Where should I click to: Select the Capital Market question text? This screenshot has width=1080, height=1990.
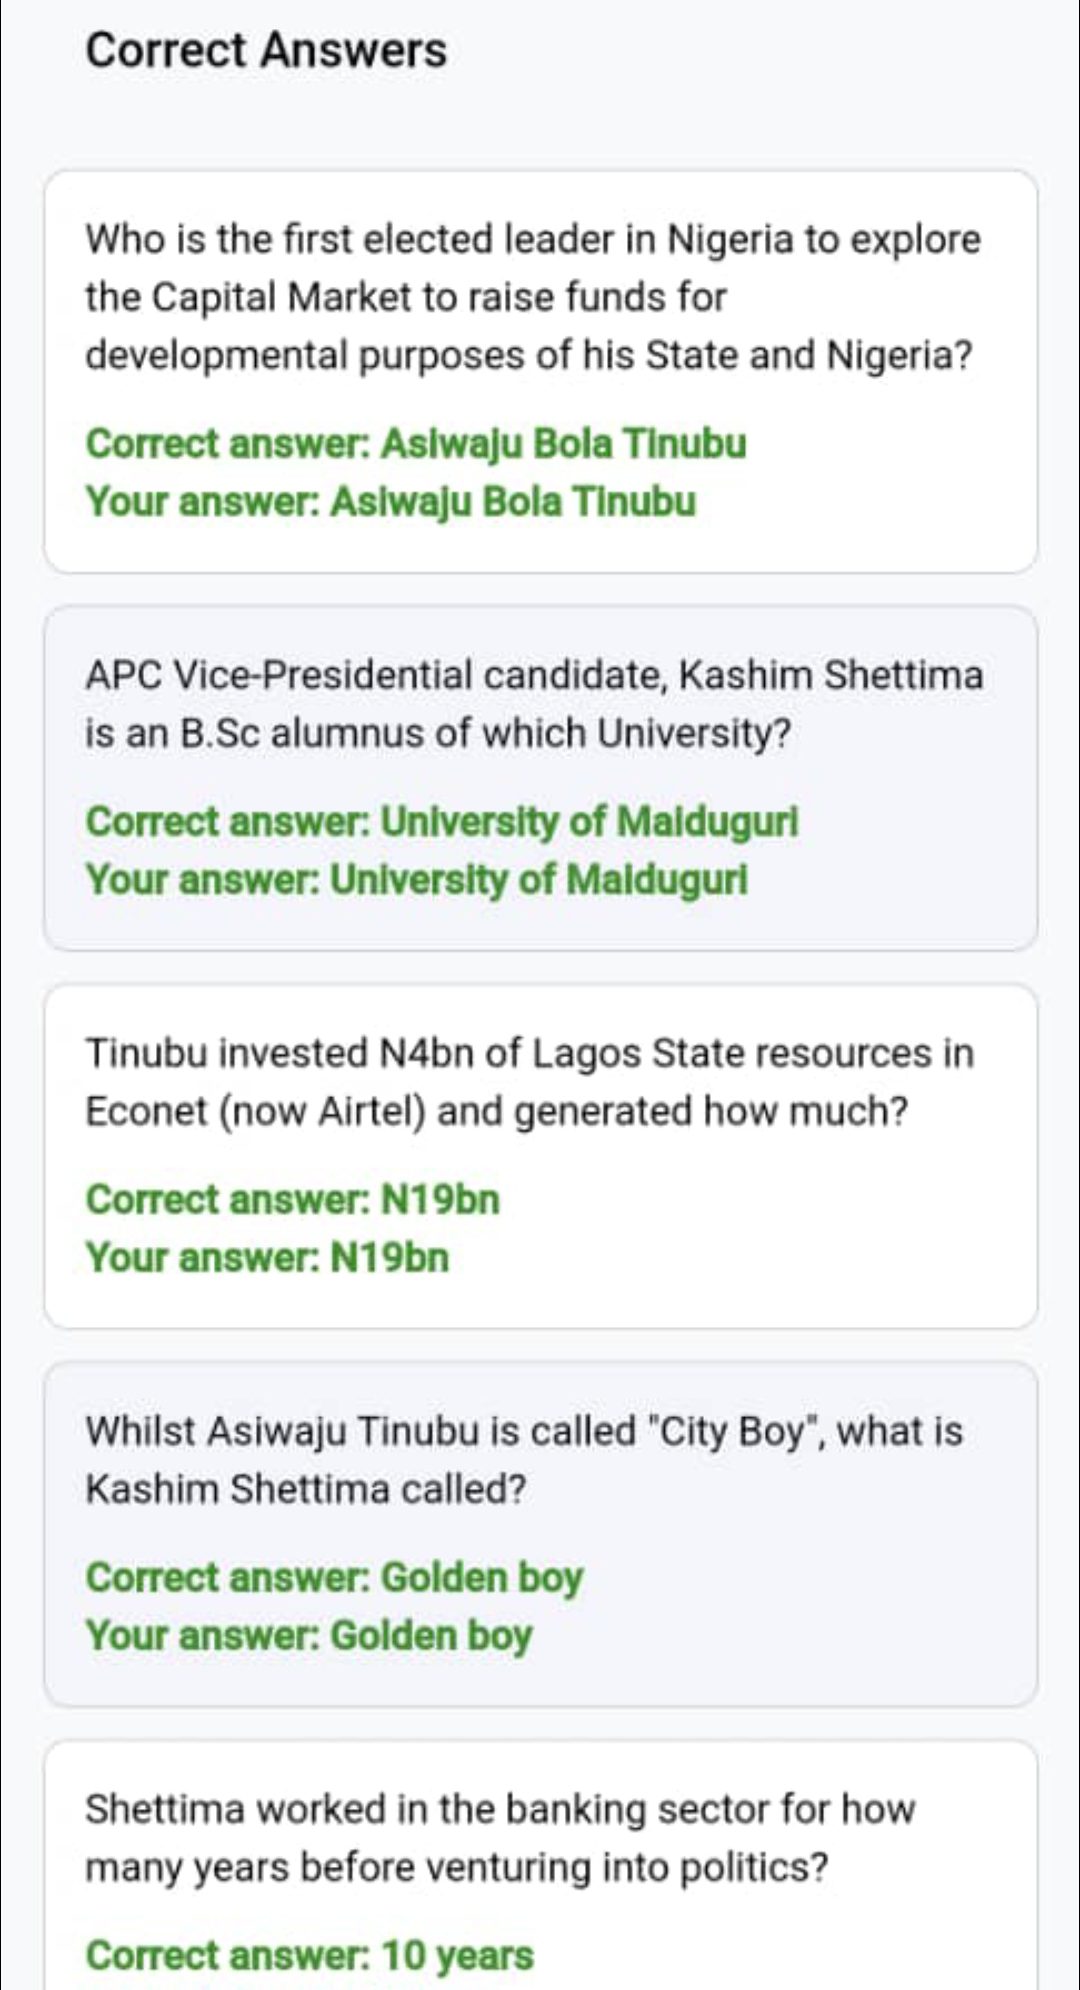click(533, 297)
